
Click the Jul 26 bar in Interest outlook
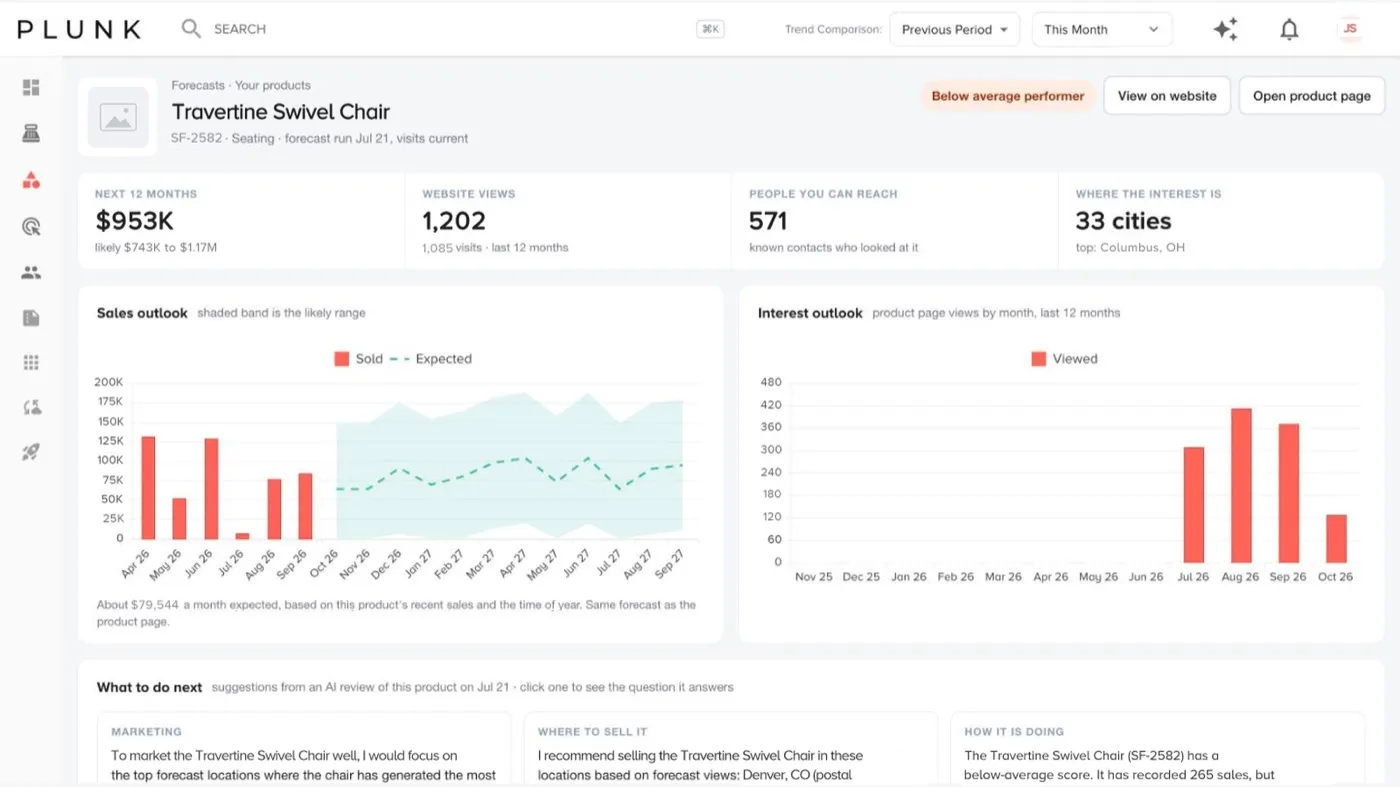click(1193, 505)
